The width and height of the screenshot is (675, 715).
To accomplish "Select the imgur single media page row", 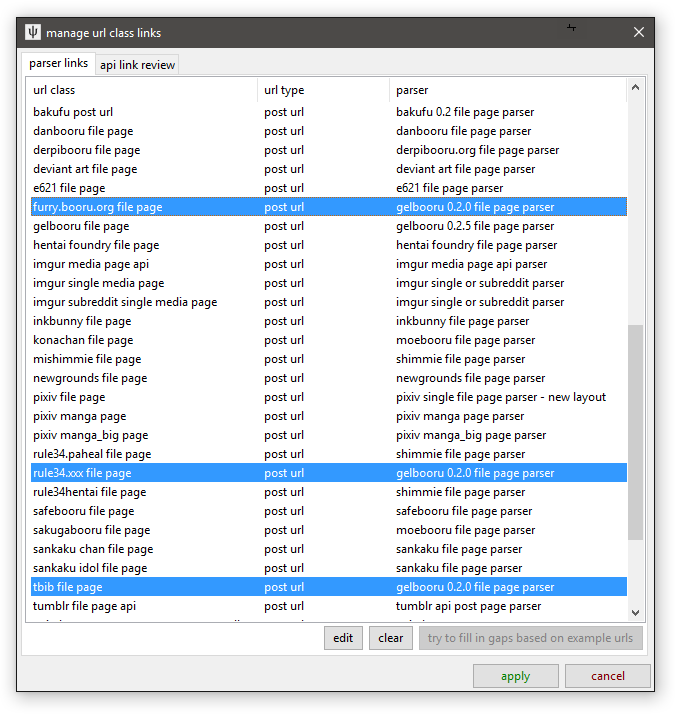I will [x=329, y=283].
